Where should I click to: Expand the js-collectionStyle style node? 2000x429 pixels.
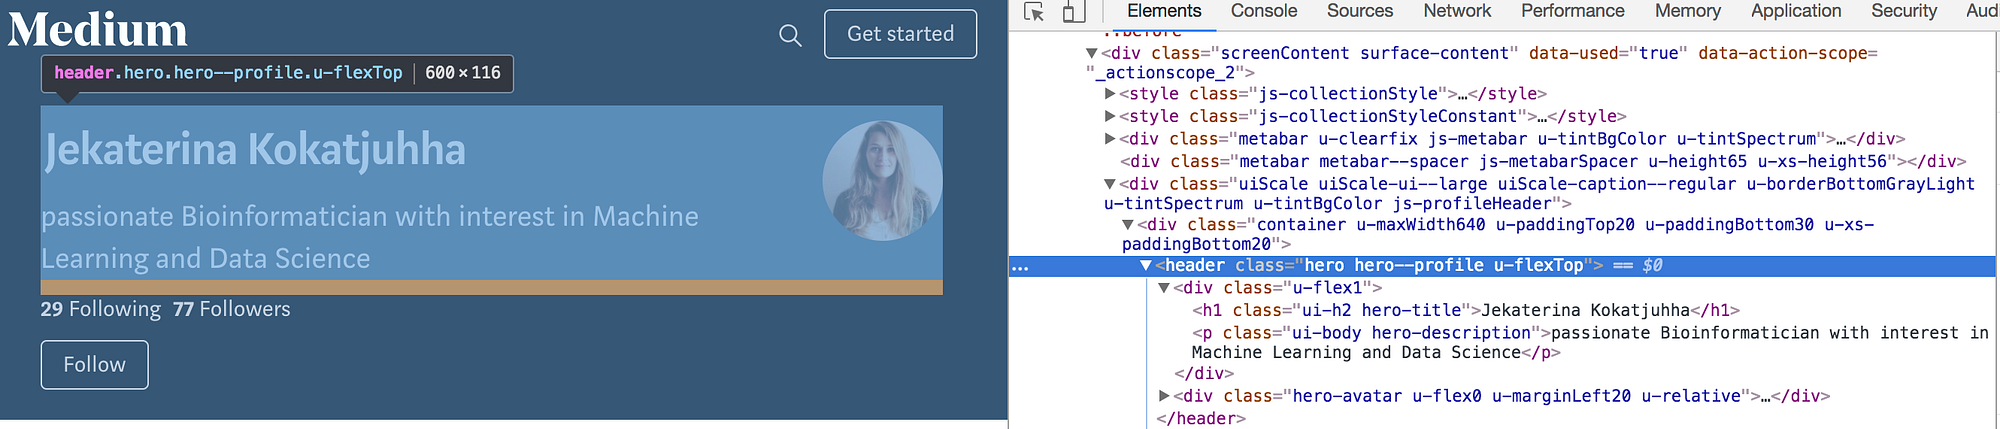click(1110, 94)
